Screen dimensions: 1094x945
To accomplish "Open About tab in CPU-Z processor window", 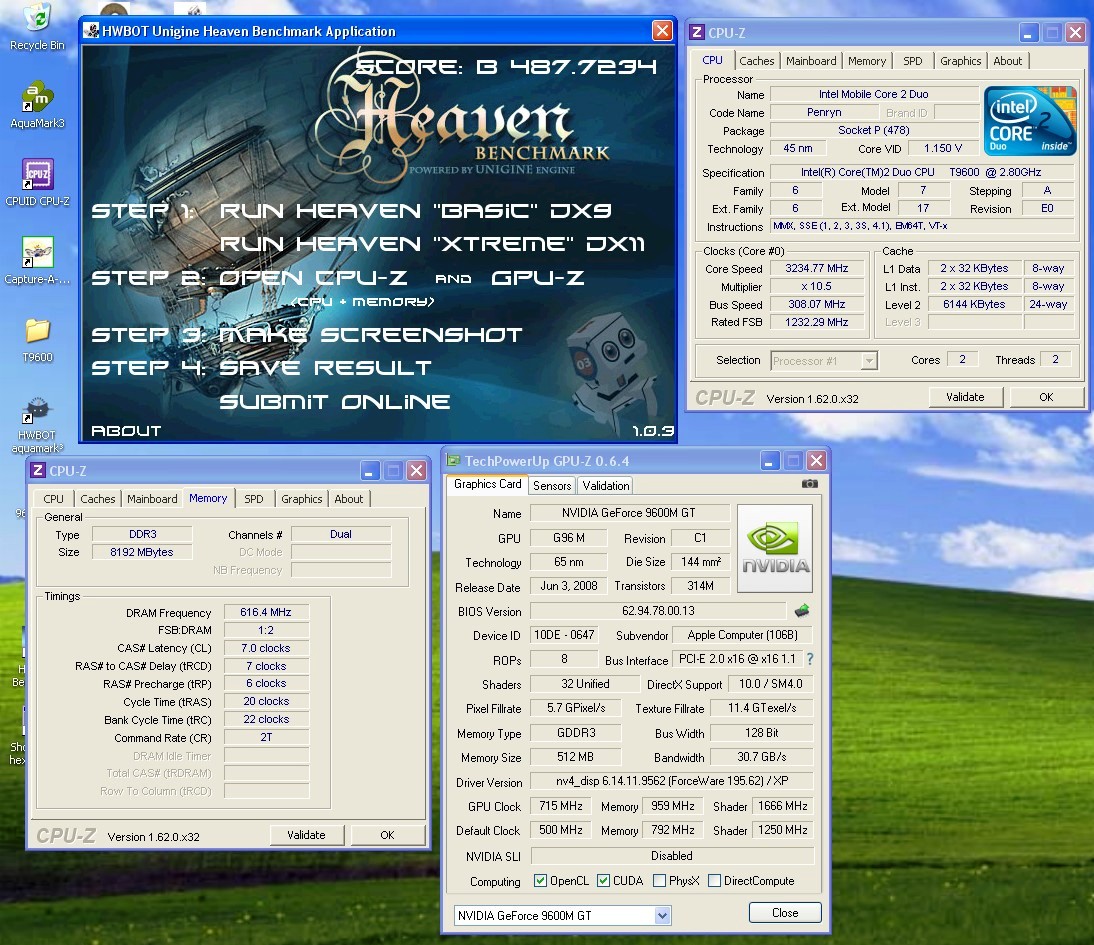I will point(1007,61).
